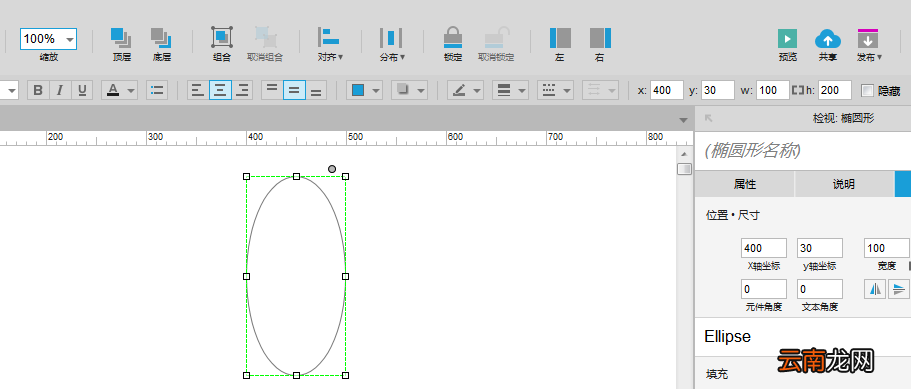
Task: Click the ellipse's gray rotation handle
Action: coord(332,169)
